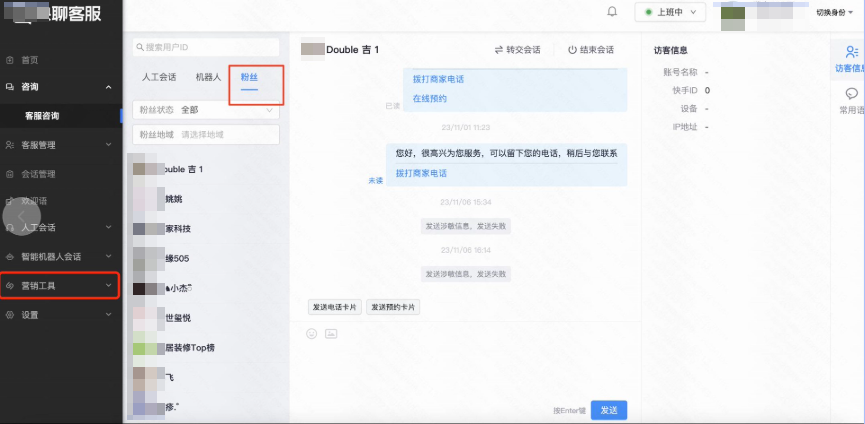Click the 设置 gear icon in sidebar
Image resolution: width=865 pixels, height=424 pixels.
10,314
